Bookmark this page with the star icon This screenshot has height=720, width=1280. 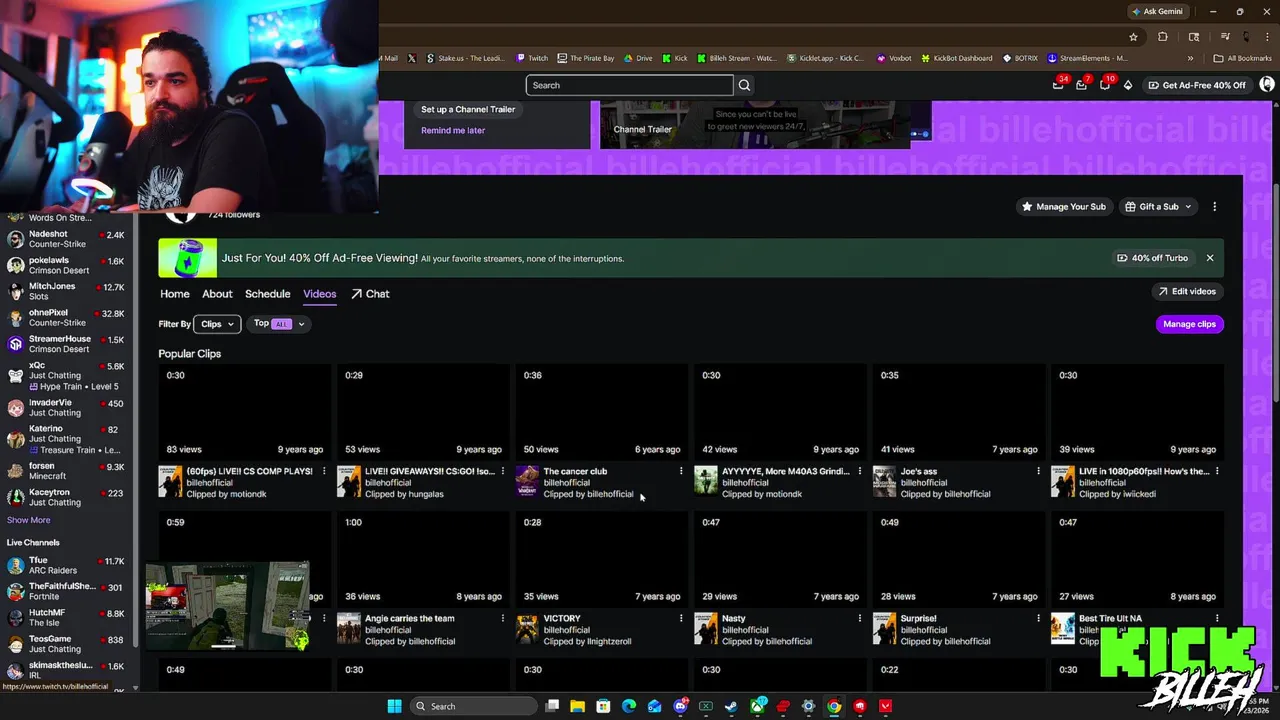[1133, 37]
